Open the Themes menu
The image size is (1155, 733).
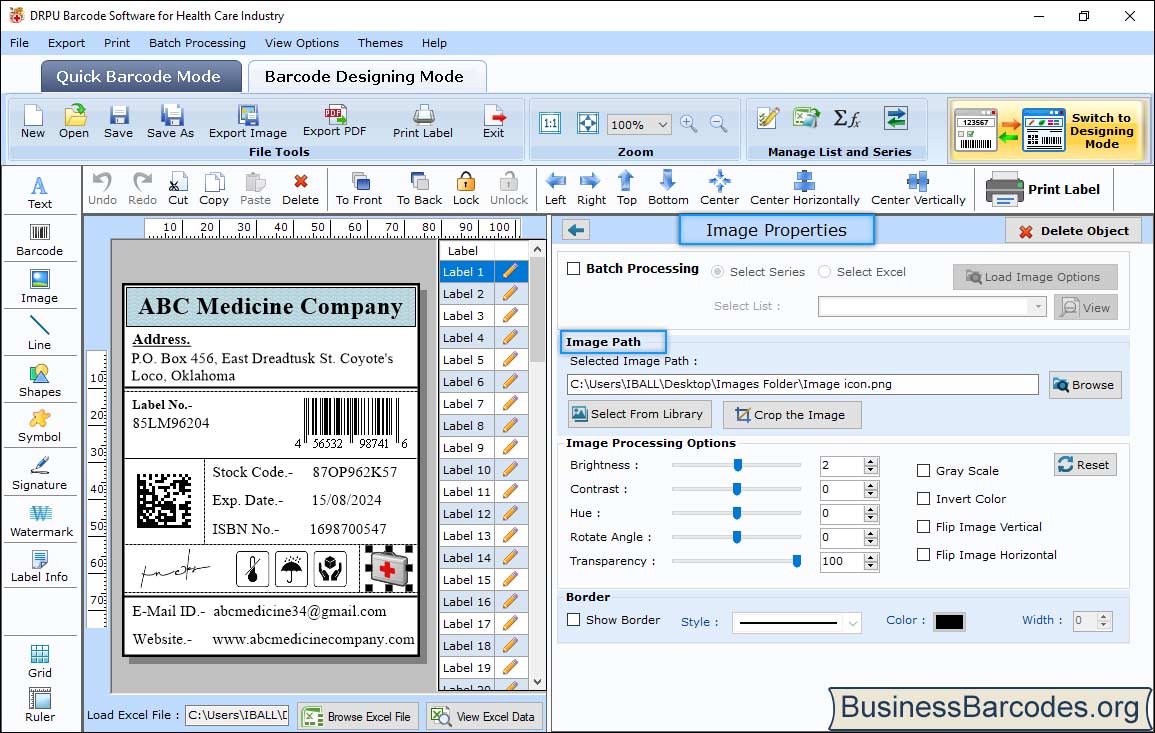380,43
